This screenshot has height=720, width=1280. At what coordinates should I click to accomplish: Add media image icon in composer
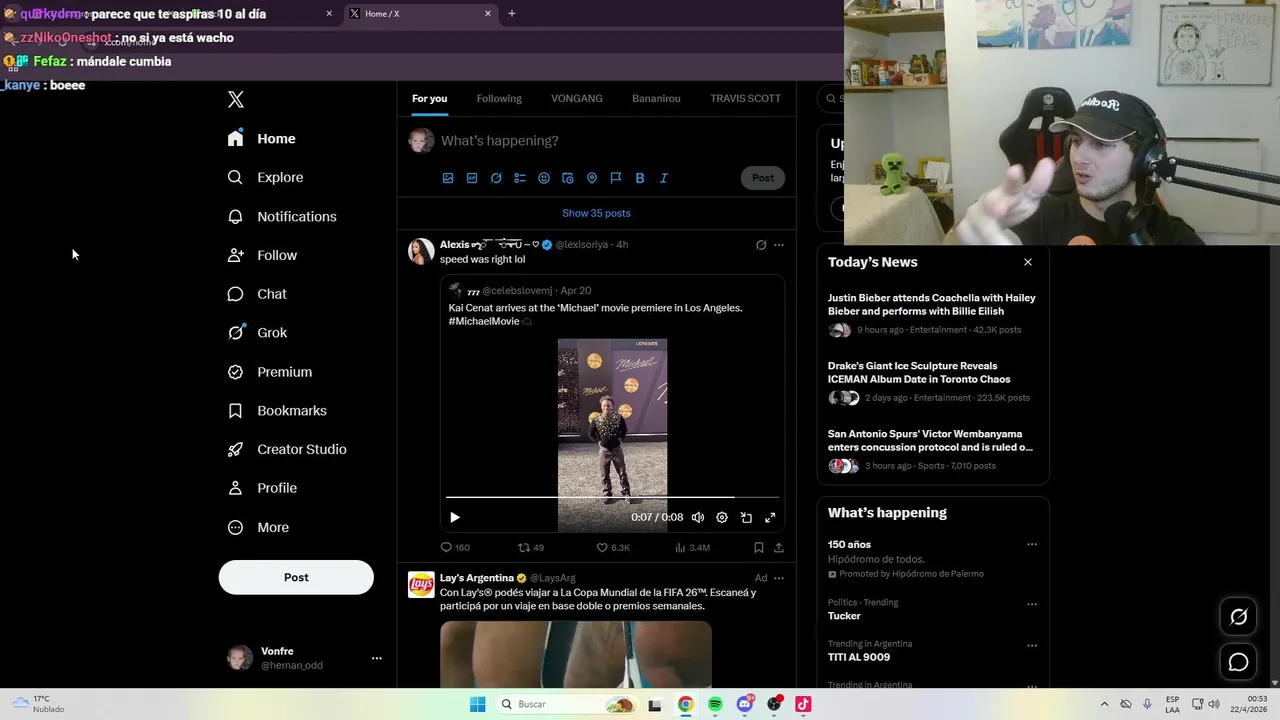click(448, 178)
